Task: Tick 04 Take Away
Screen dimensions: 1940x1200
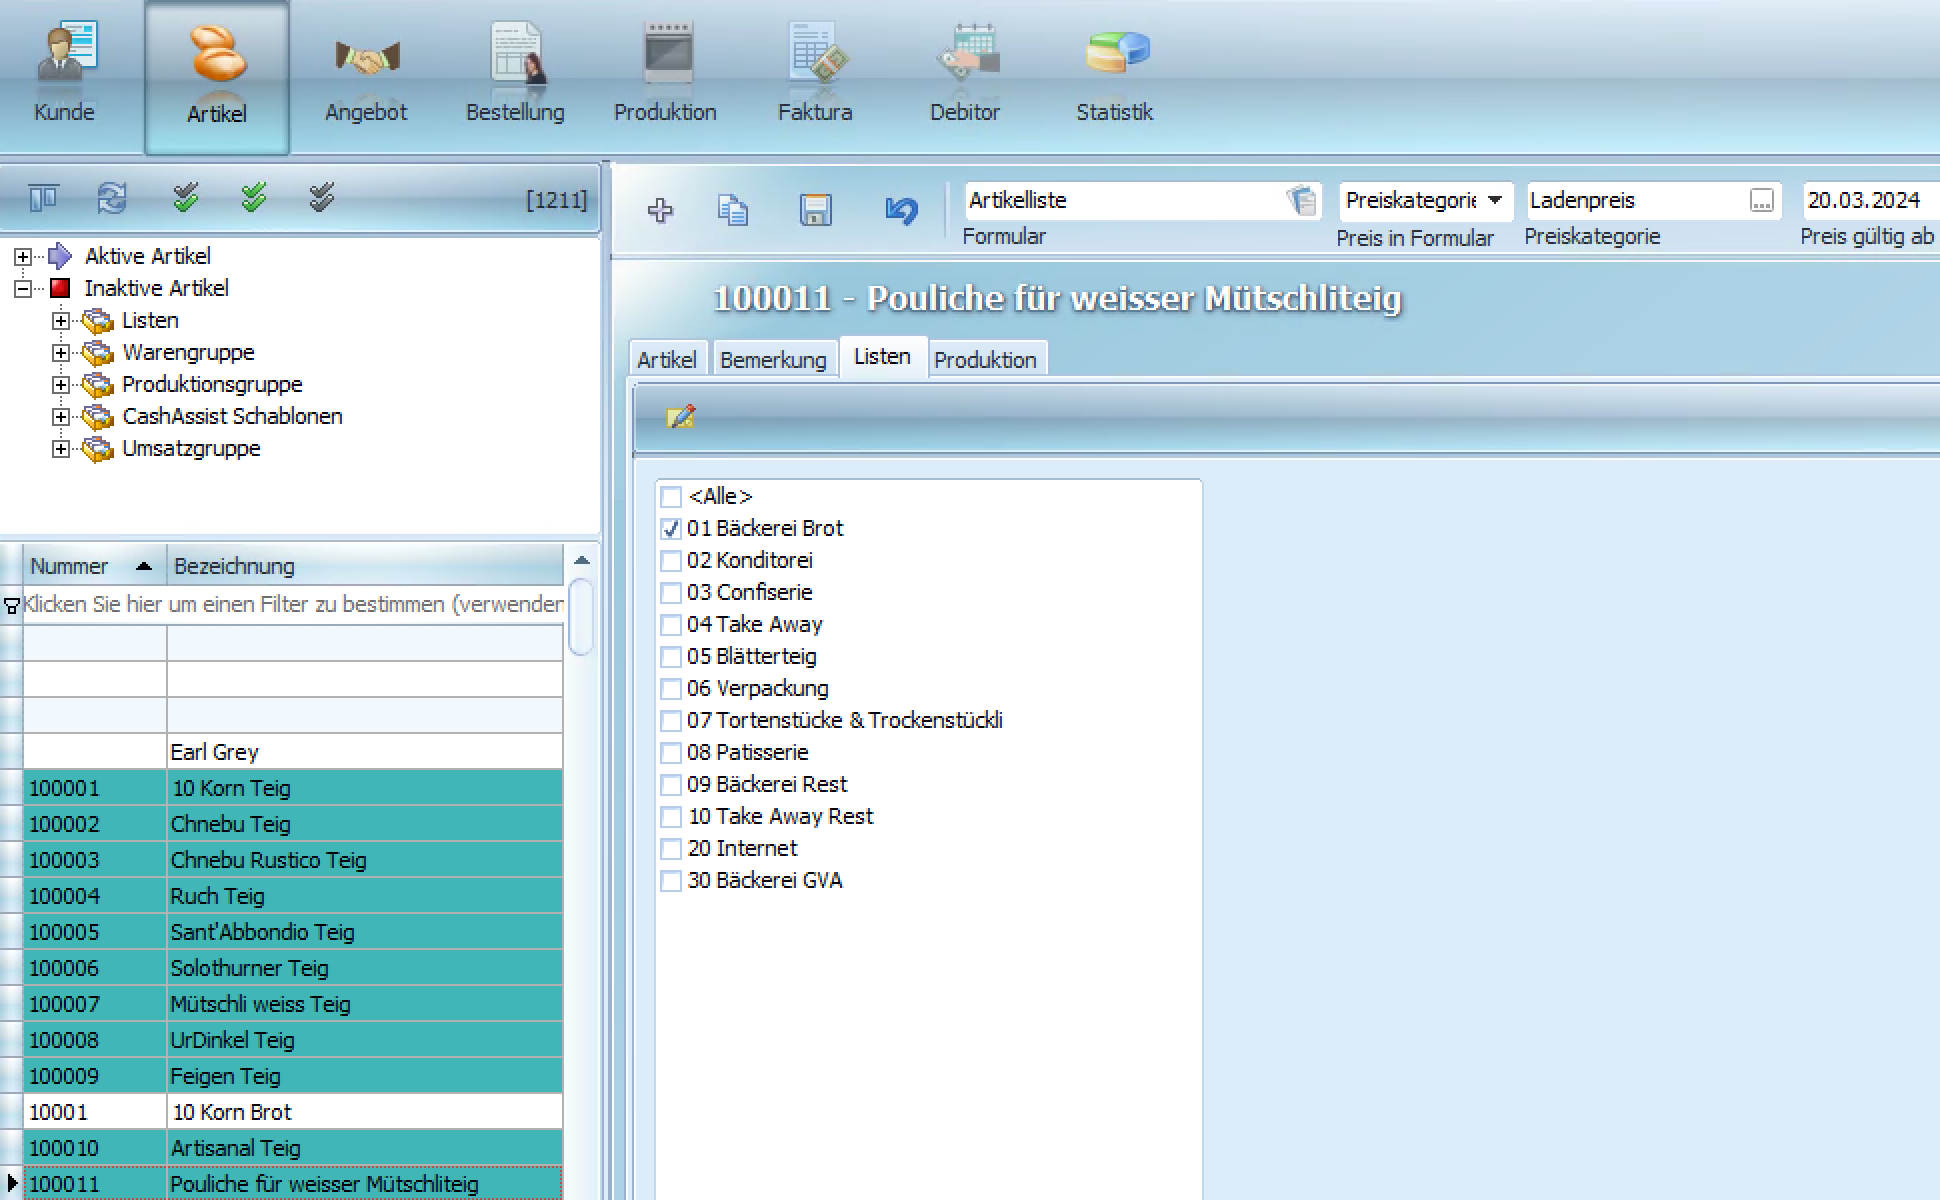Action: (x=671, y=624)
